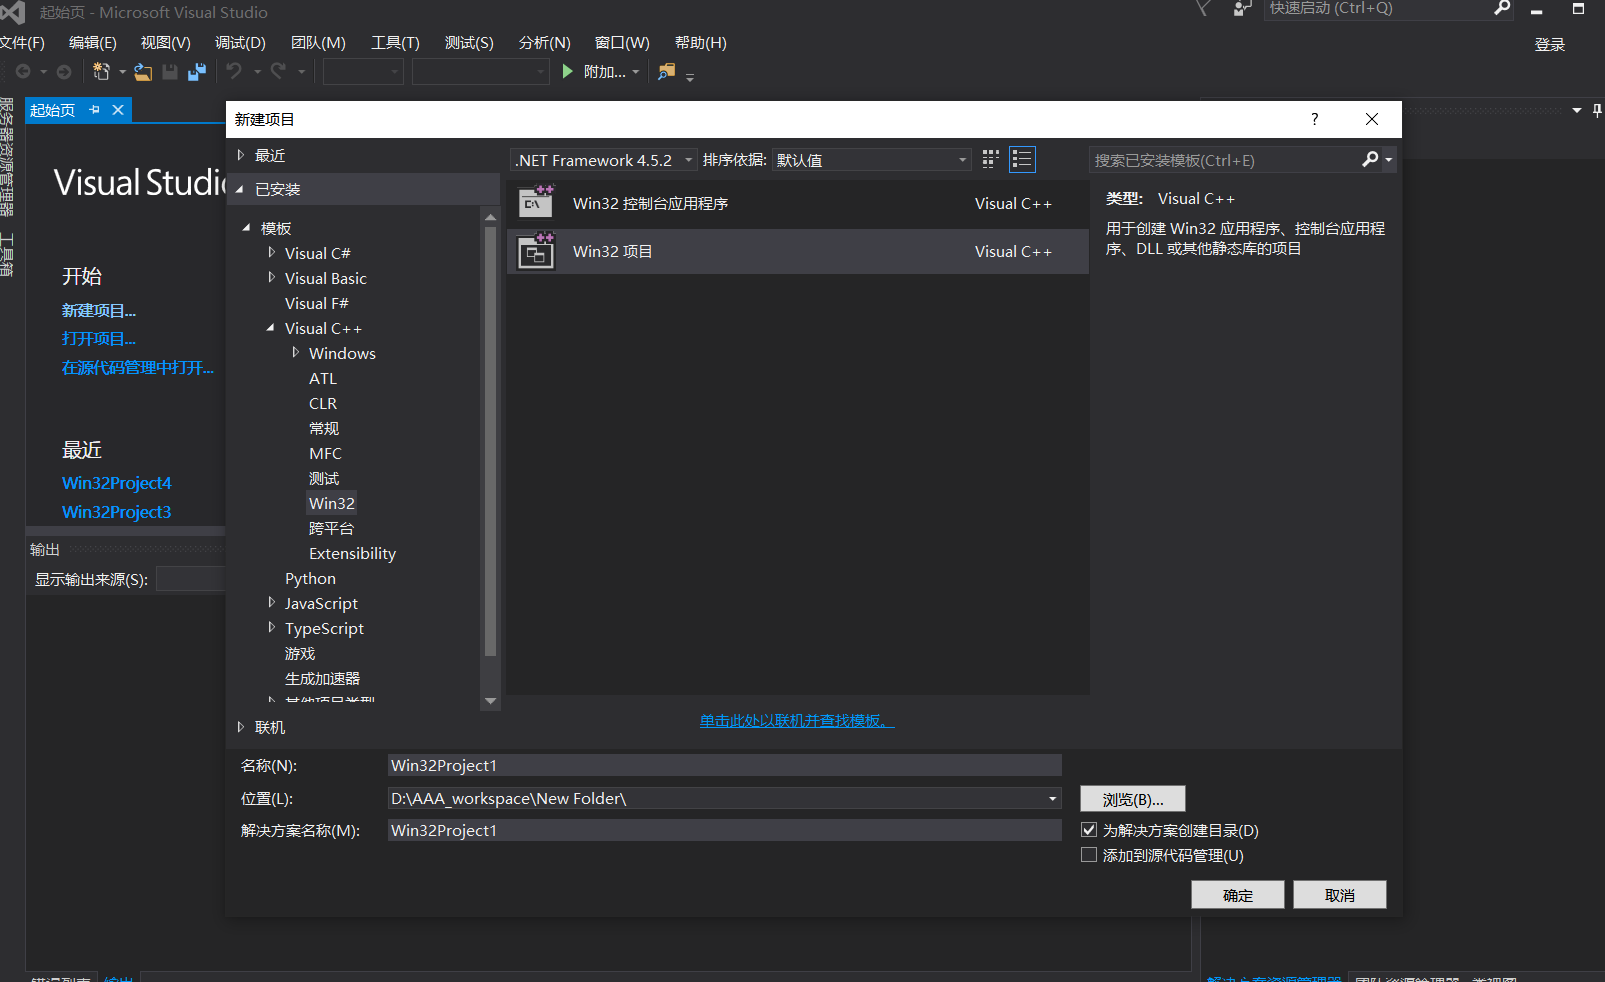
Task: Click the Navigate Backward toolbar icon
Action: click(x=22, y=72)
